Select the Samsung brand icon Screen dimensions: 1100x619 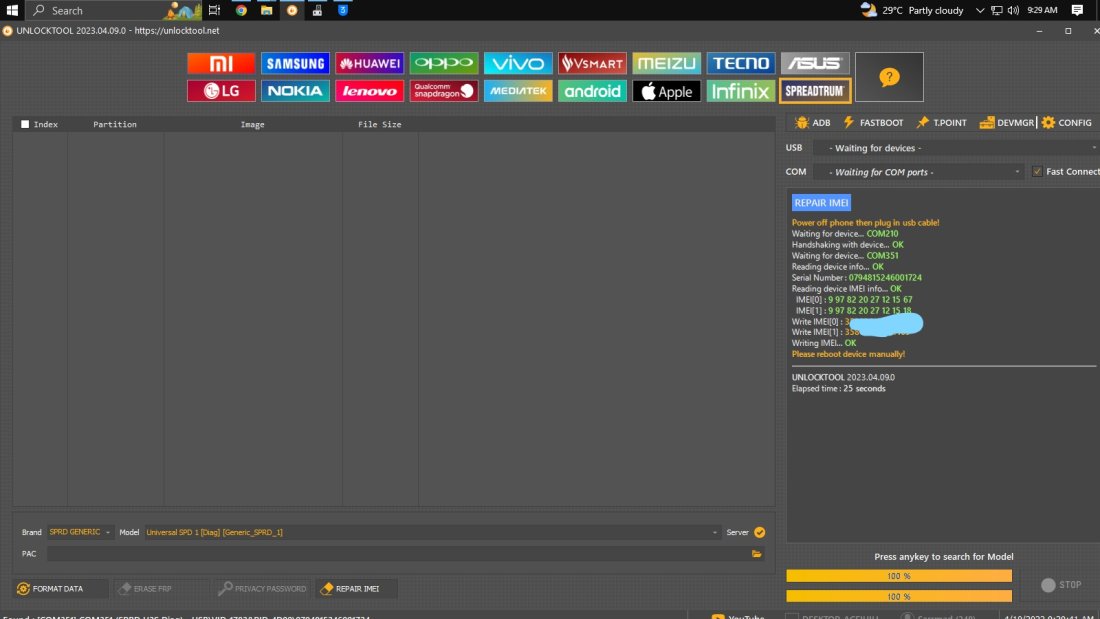295,63
